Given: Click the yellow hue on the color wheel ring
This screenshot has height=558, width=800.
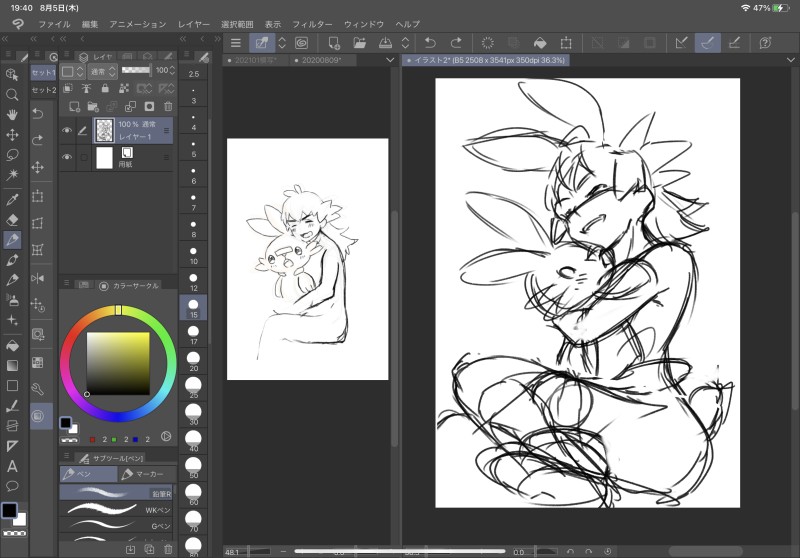Looking at the screenshot, I should pos(118,311).
